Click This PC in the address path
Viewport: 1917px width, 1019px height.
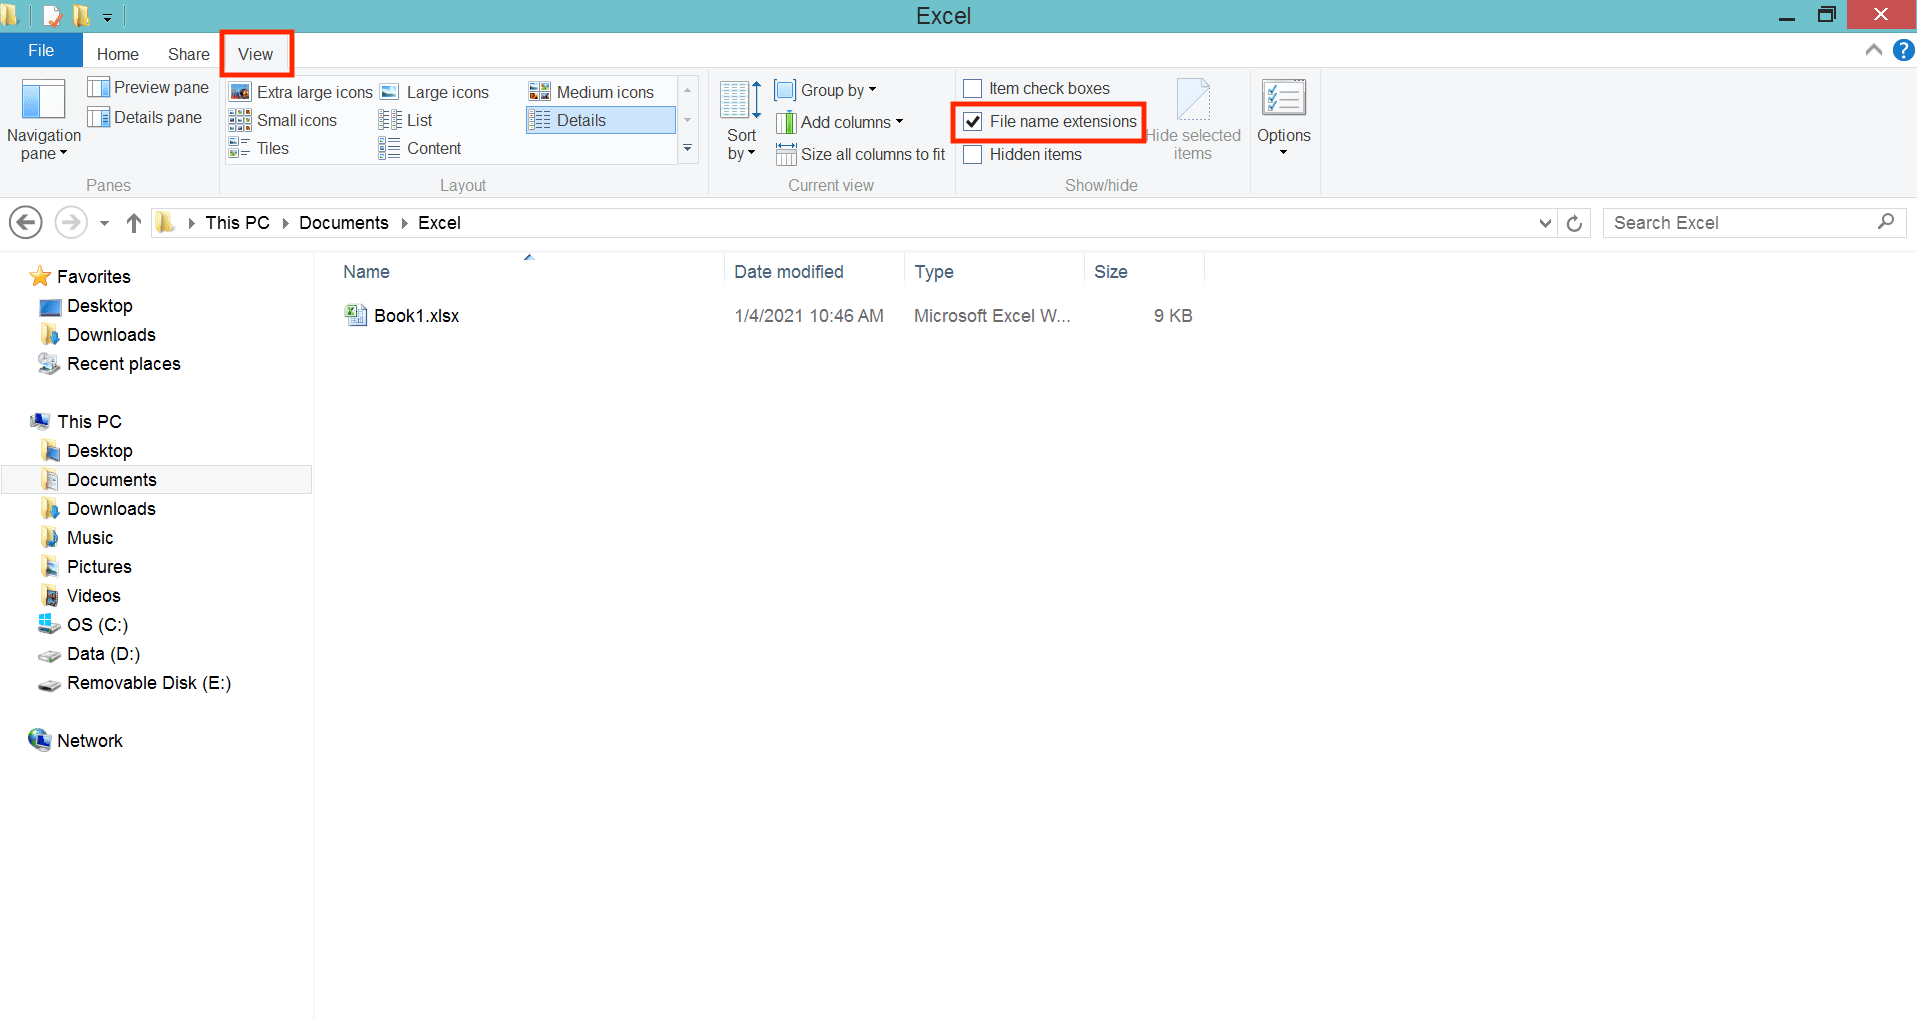238,223
